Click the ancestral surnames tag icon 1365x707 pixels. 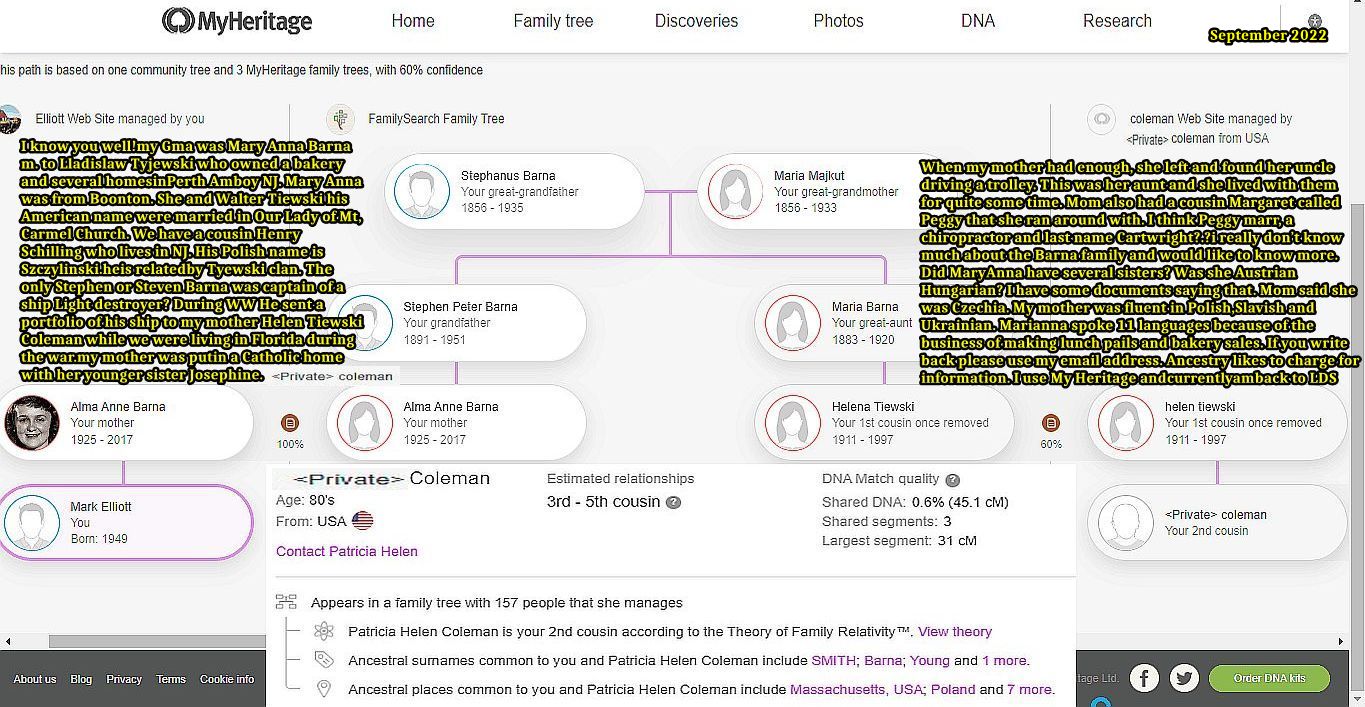323,660
